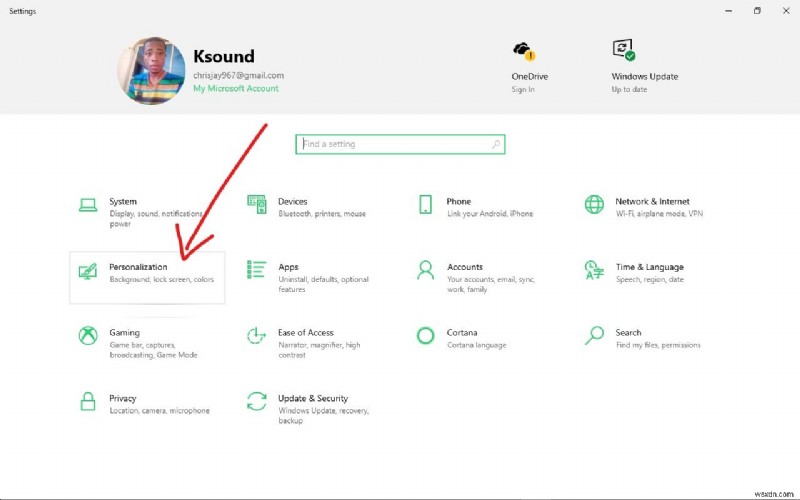Open the Gaming Xbox icon
The width and height of the screenshot is (800, 500).
click(88, 336)
